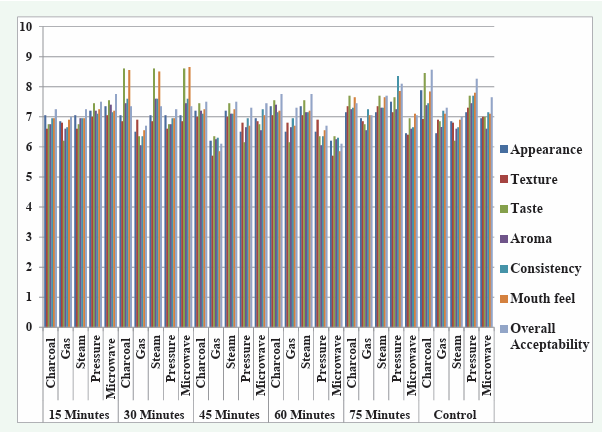602x432 pixels.
Task: Select the teal Consistency legend marker
Action: click(504, 268)
